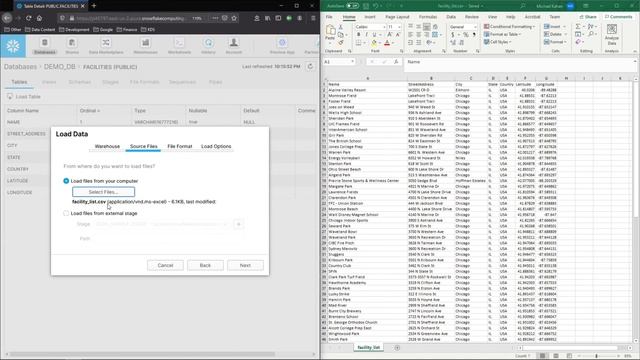Open the font size dropdown in Excel
The image size is (640, 360).
[x=400, y=27]
